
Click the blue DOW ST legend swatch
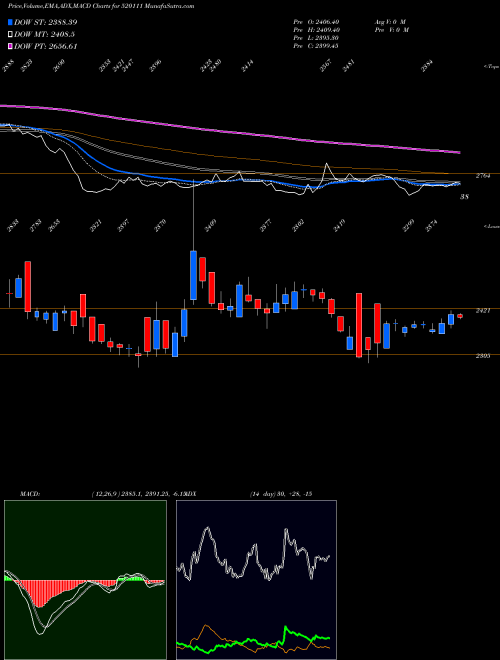click(10, 22)
